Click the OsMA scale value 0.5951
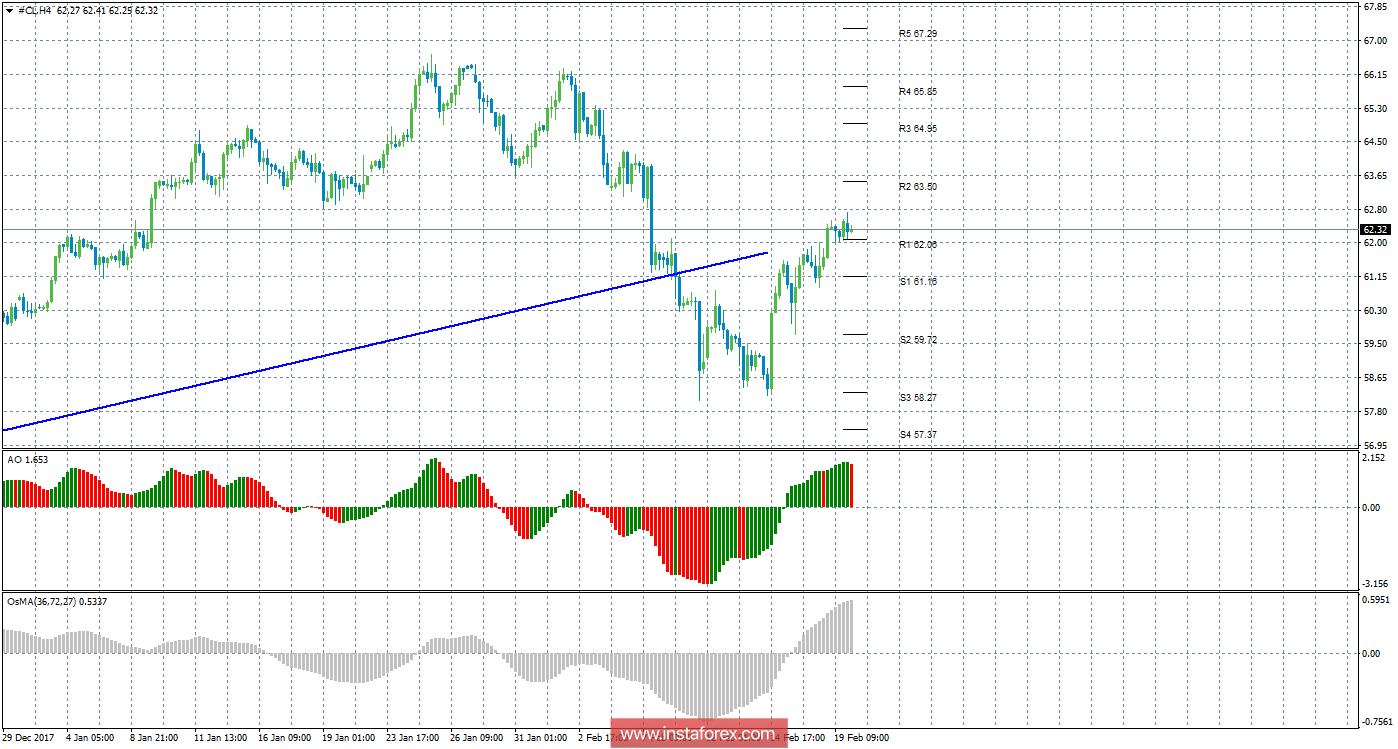1398x749 pixels. point(1374,601)
